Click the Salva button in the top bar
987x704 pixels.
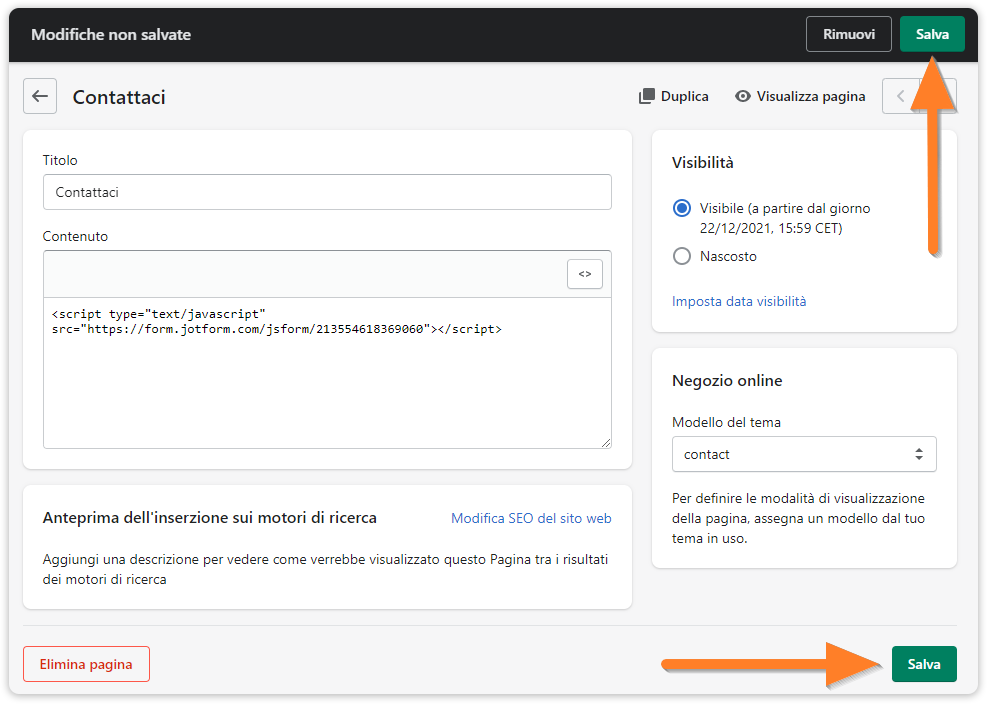[932, 34]
